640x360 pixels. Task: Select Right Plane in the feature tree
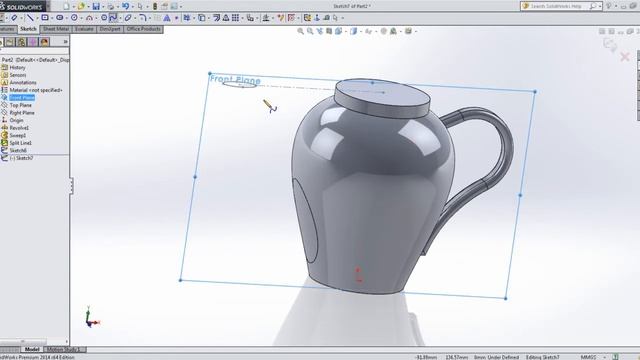(22, 113)
